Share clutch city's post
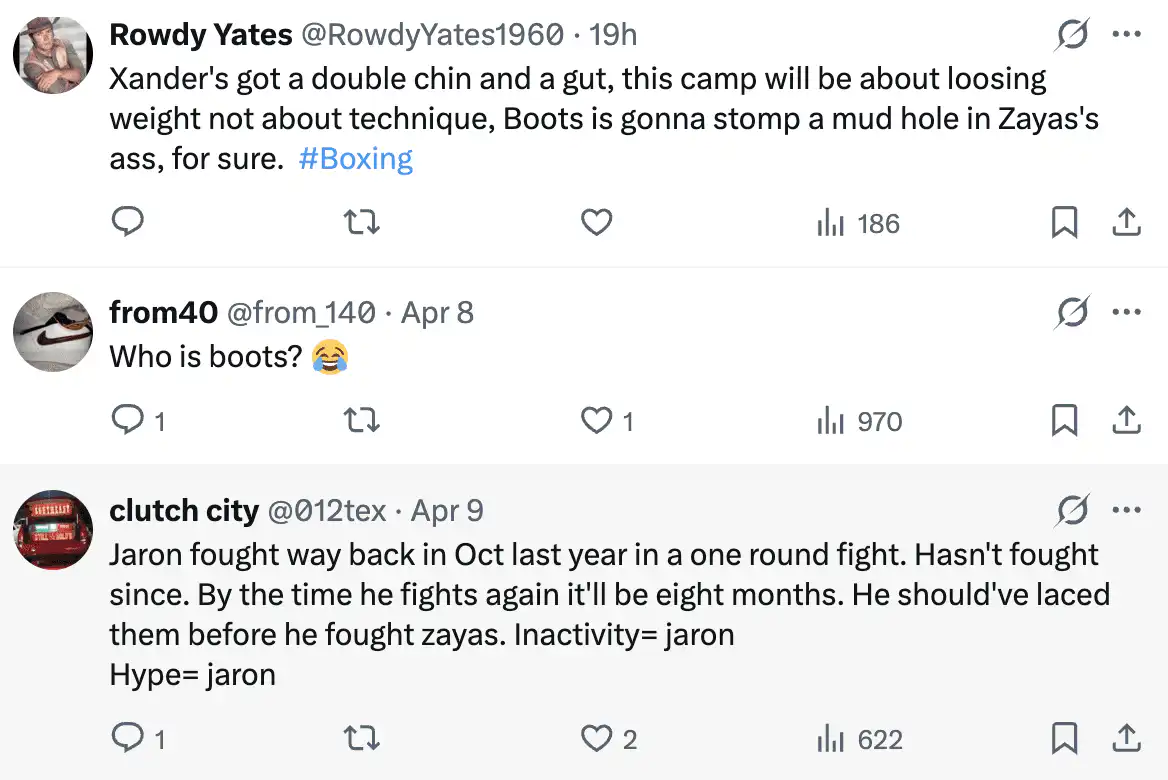The image size is (1168, 780). [x=1126, y=738]
